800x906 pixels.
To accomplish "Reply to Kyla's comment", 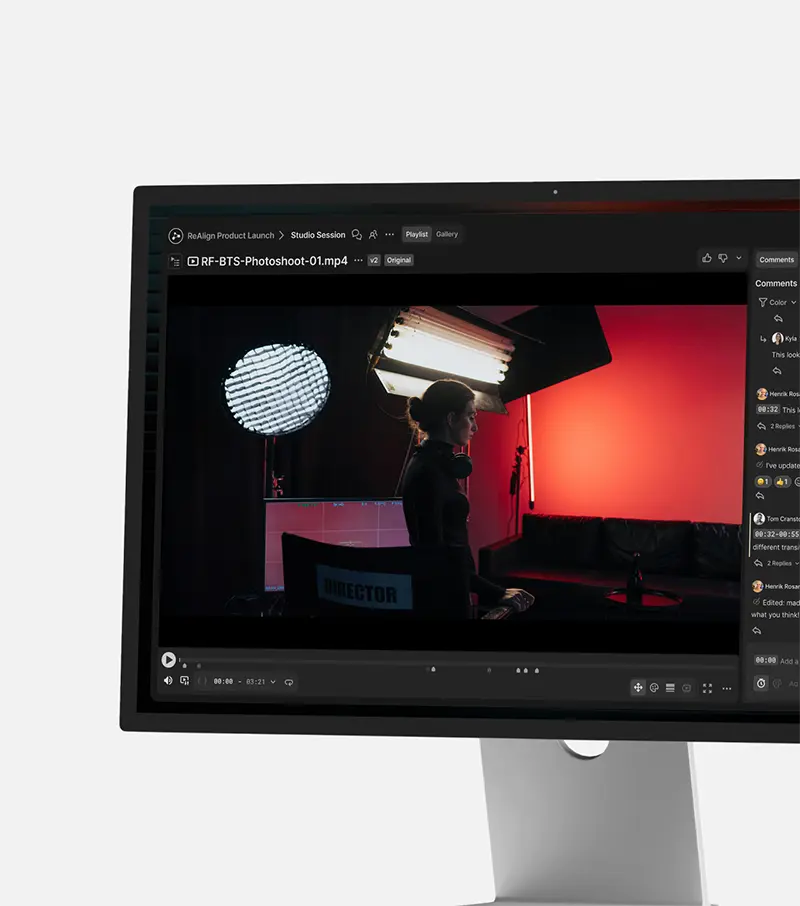I will coord(777,371).
